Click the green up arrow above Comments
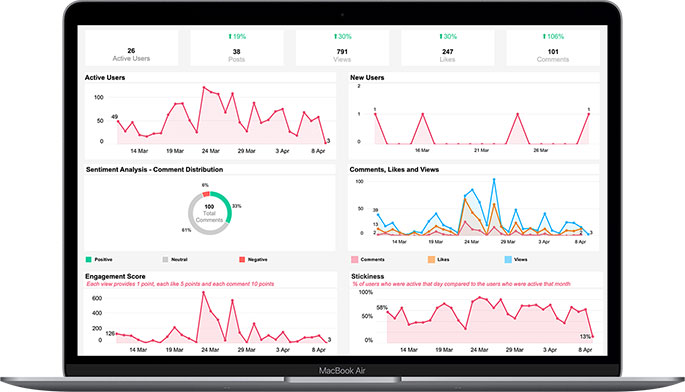The image size is (685, 392). (544, 37)
